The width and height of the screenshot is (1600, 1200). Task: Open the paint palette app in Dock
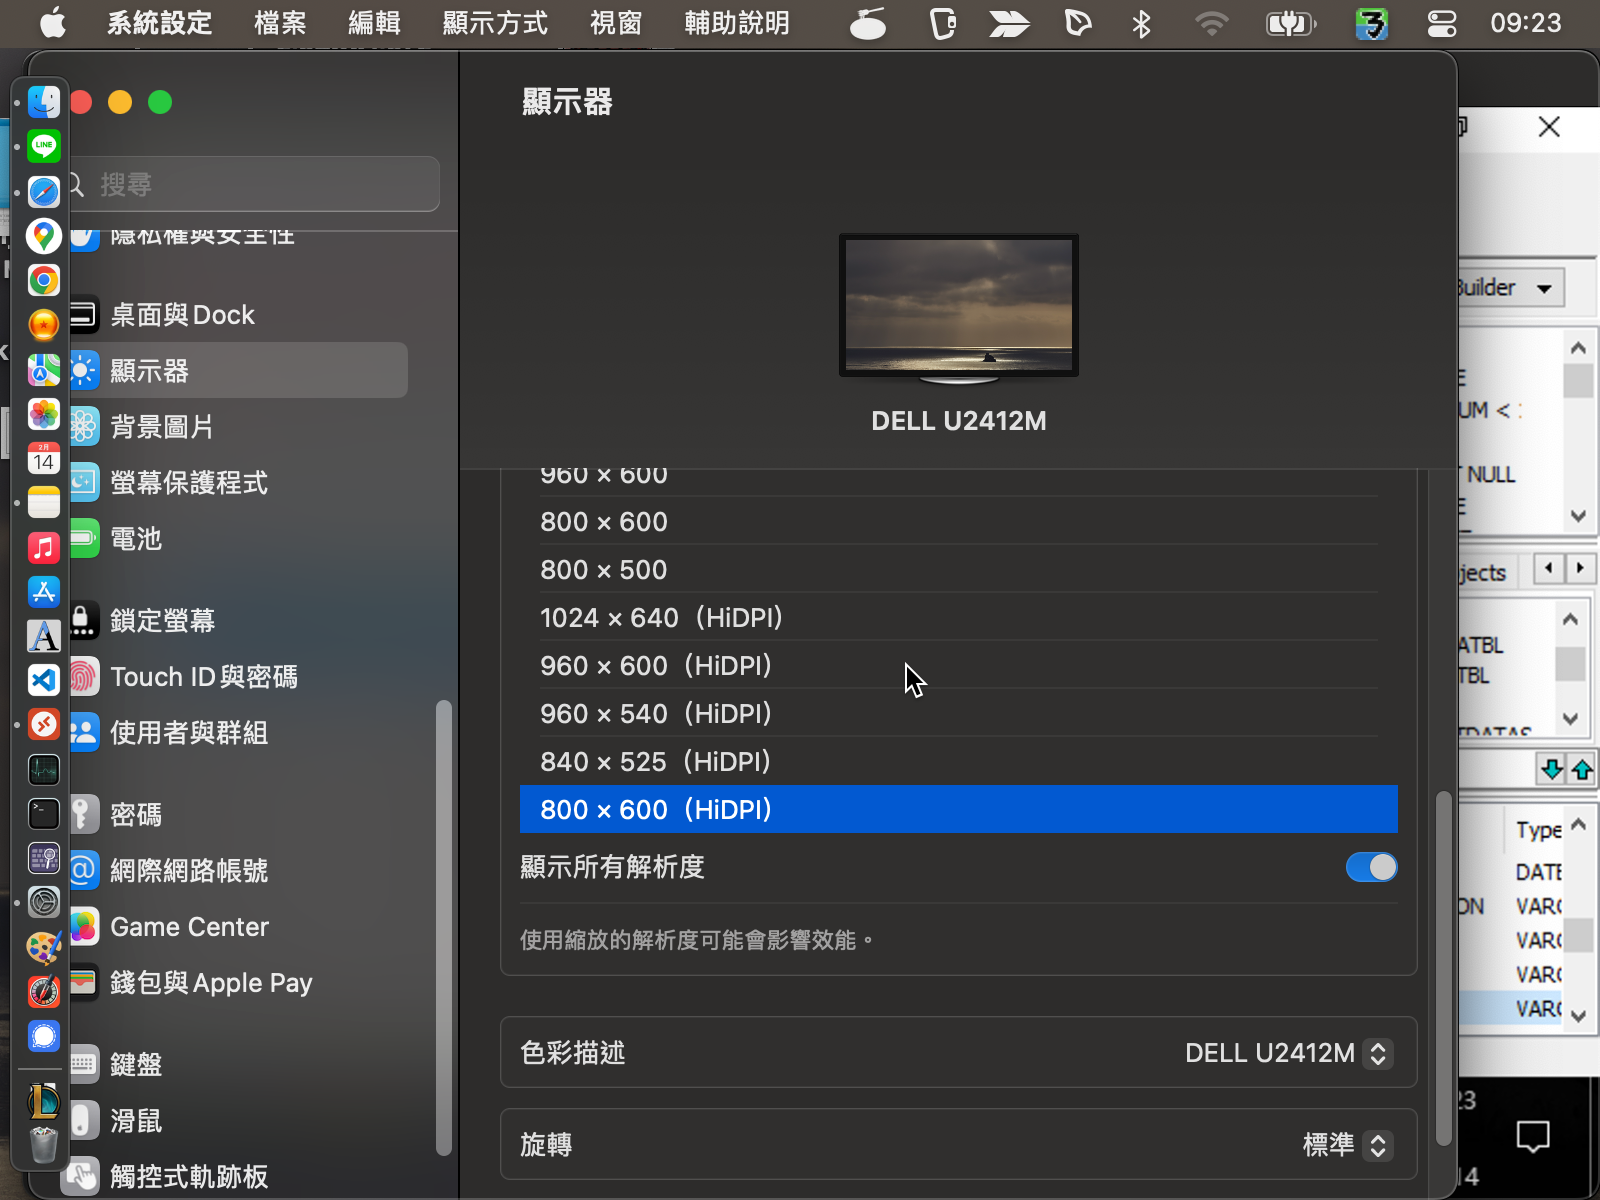tap(44, 947)
